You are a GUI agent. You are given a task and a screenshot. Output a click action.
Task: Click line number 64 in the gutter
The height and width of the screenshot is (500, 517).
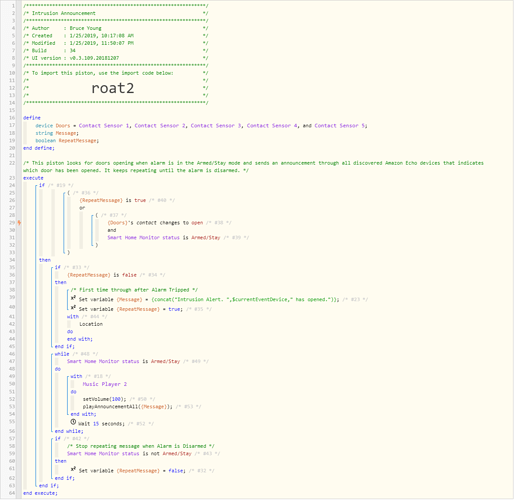tap(12, 493)
